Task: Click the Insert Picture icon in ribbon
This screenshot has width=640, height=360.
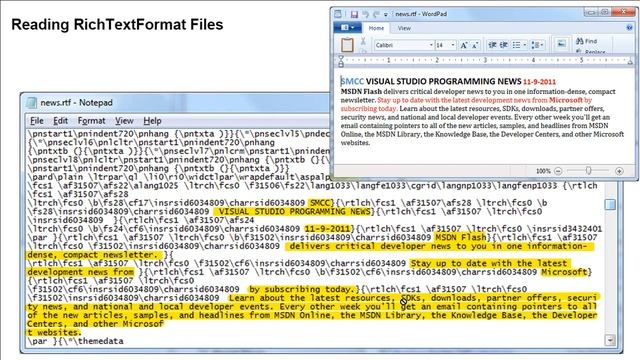Action: (562, 44)
